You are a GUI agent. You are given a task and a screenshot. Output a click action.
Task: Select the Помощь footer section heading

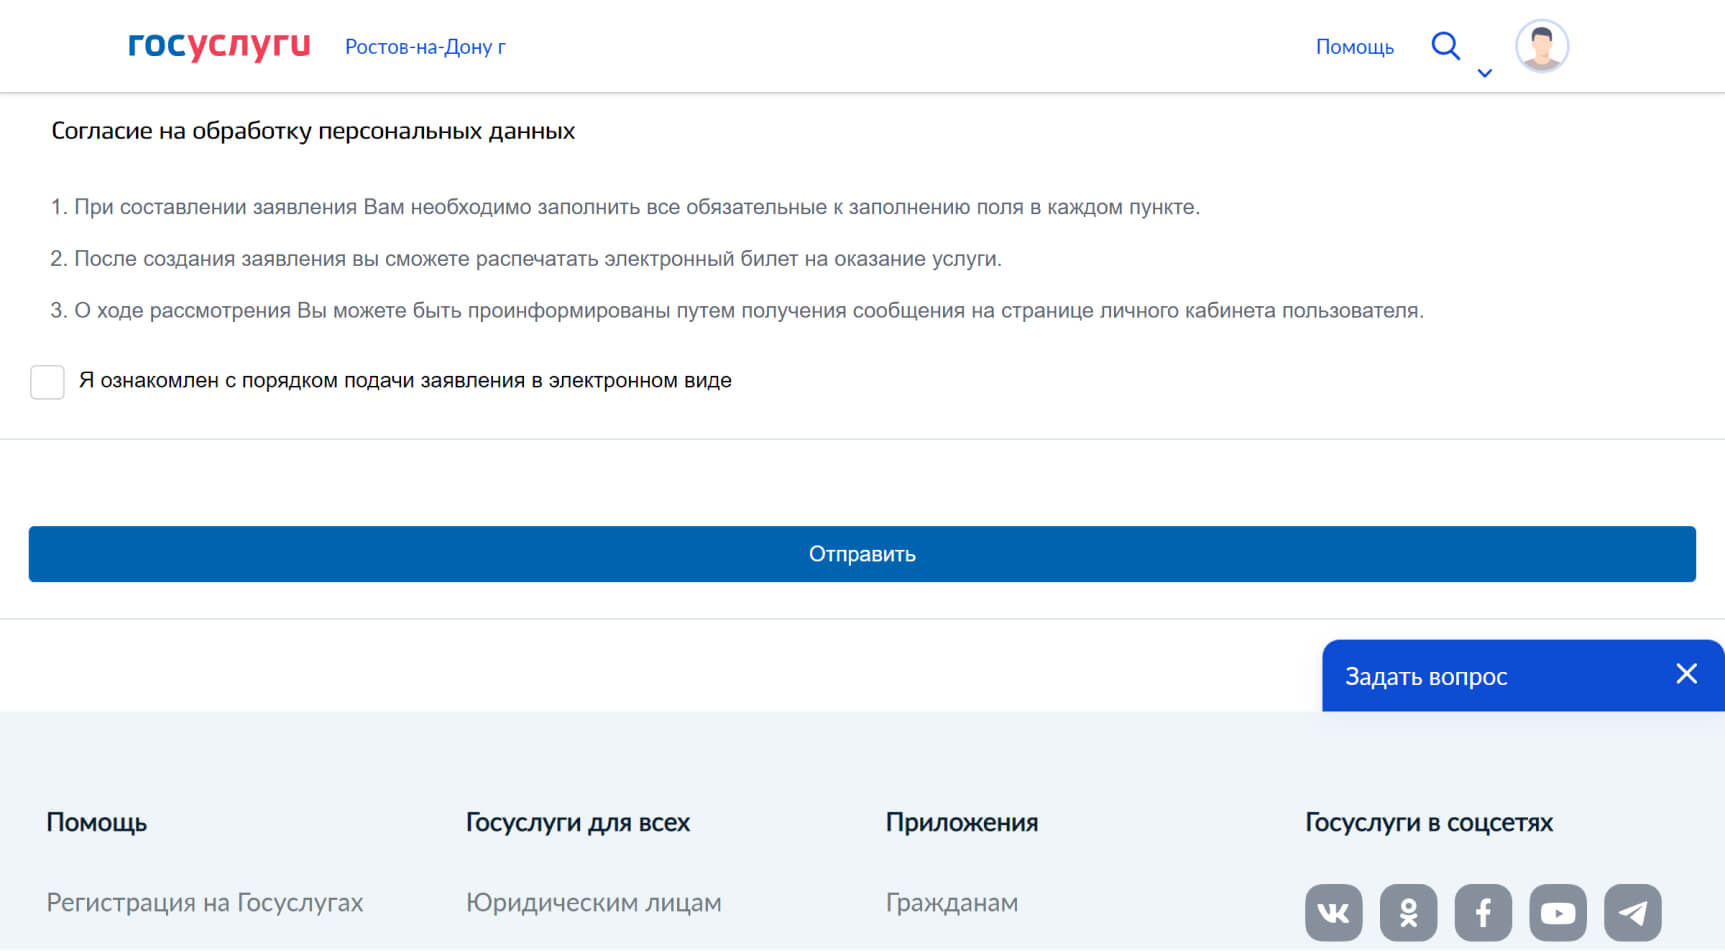95,822
